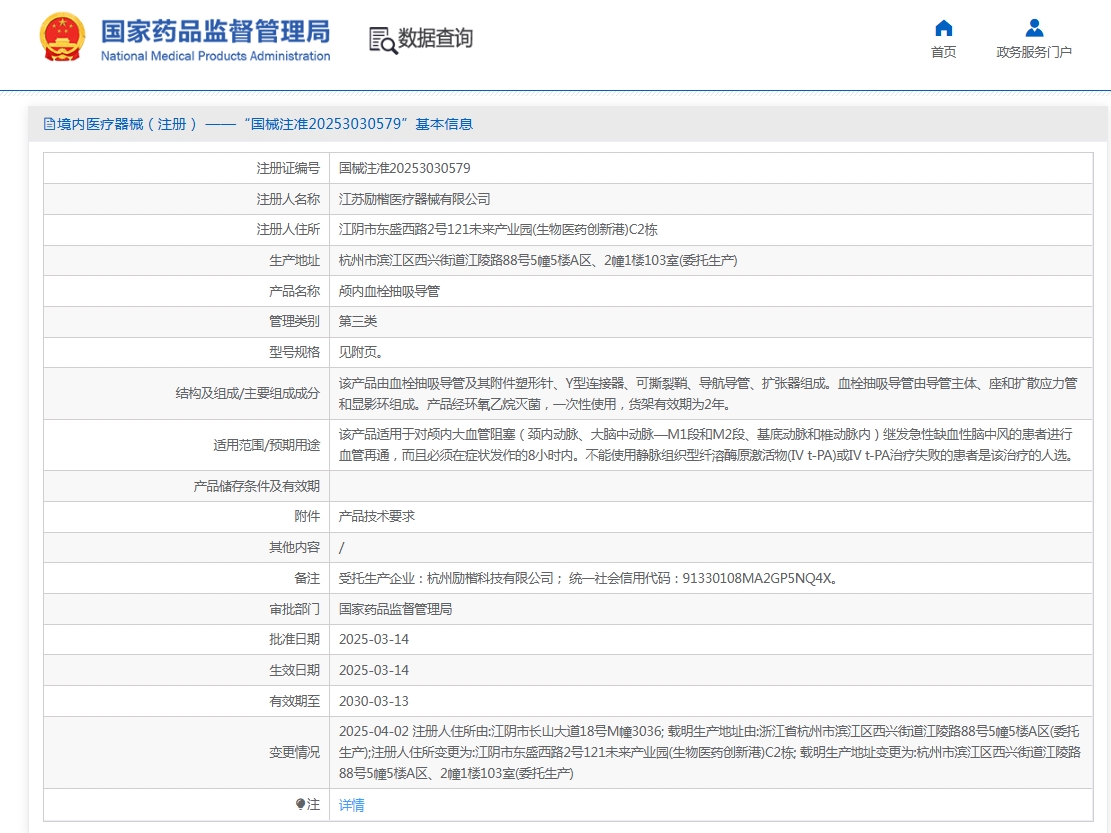Click the 产品名称 row label
The height and width of the screenshot is (833, 1111).
pyautogui.click(x=295, y=291)
